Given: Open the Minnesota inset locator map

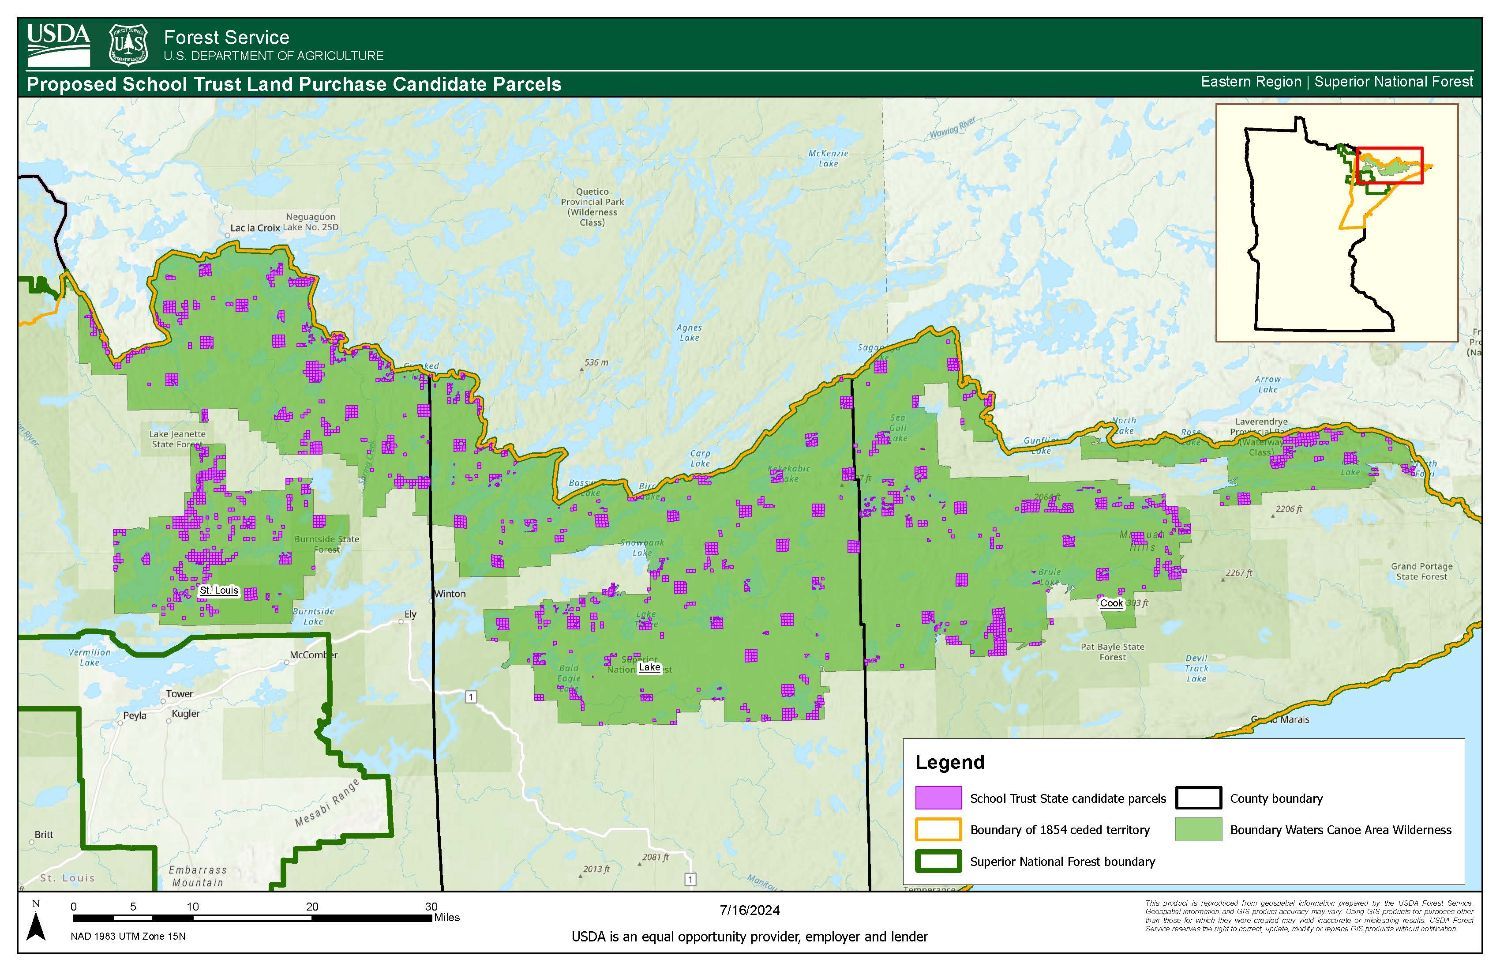Looking at the screenshot, I should (x=1337, y=222).
